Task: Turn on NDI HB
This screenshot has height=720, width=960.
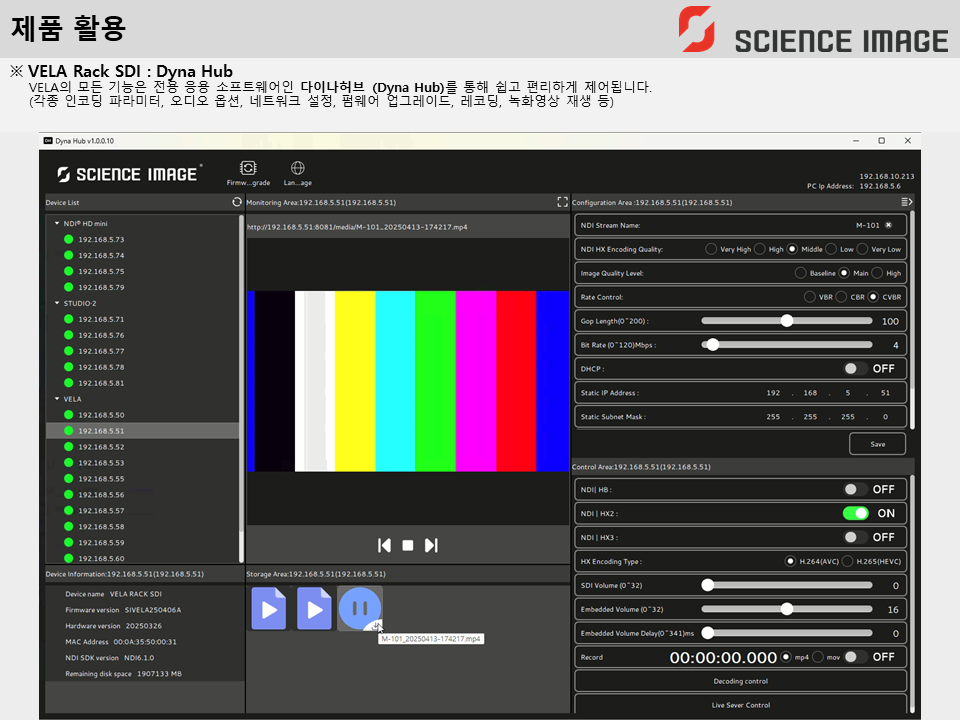Action: tap(855, 489)
